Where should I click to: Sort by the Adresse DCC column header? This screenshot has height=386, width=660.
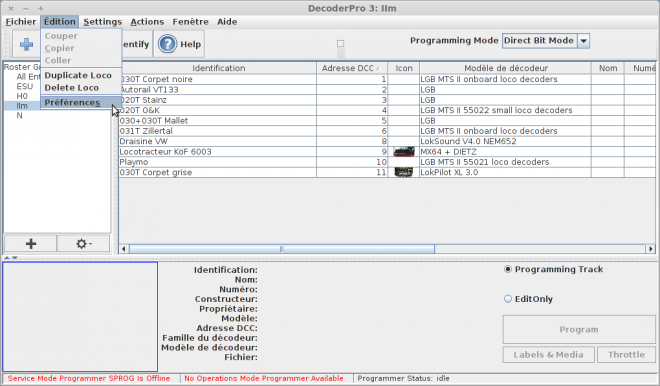352,68
